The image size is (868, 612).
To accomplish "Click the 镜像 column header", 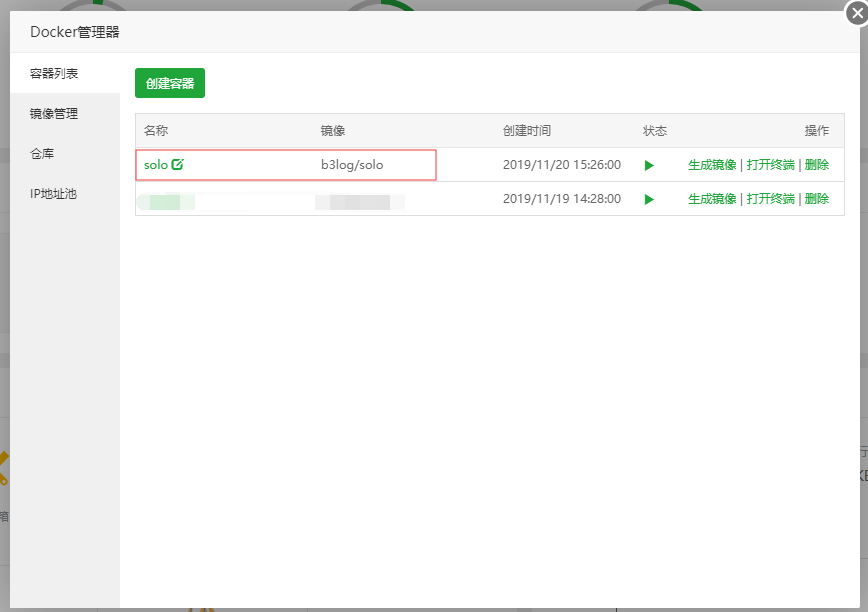I will pyautogui.click(x=333, y=131).
